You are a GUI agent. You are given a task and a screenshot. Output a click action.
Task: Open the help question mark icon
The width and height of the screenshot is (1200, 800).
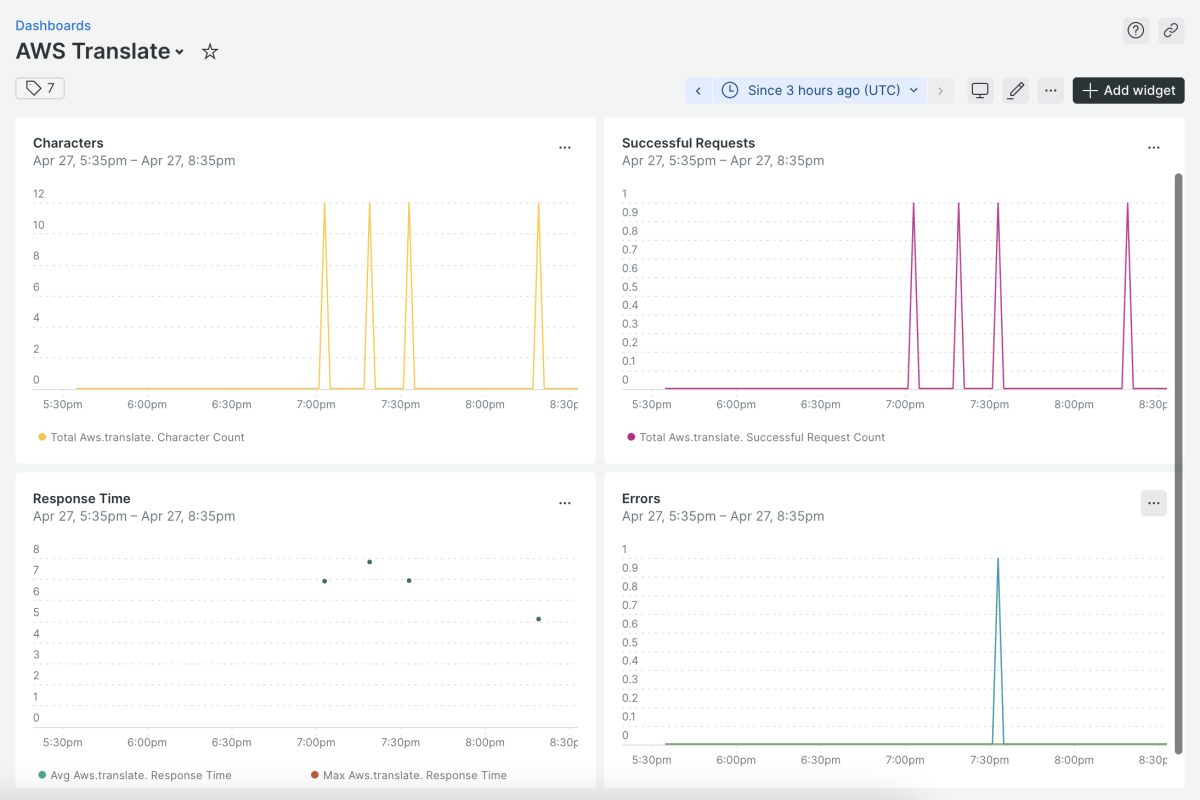coord(1136,30)
